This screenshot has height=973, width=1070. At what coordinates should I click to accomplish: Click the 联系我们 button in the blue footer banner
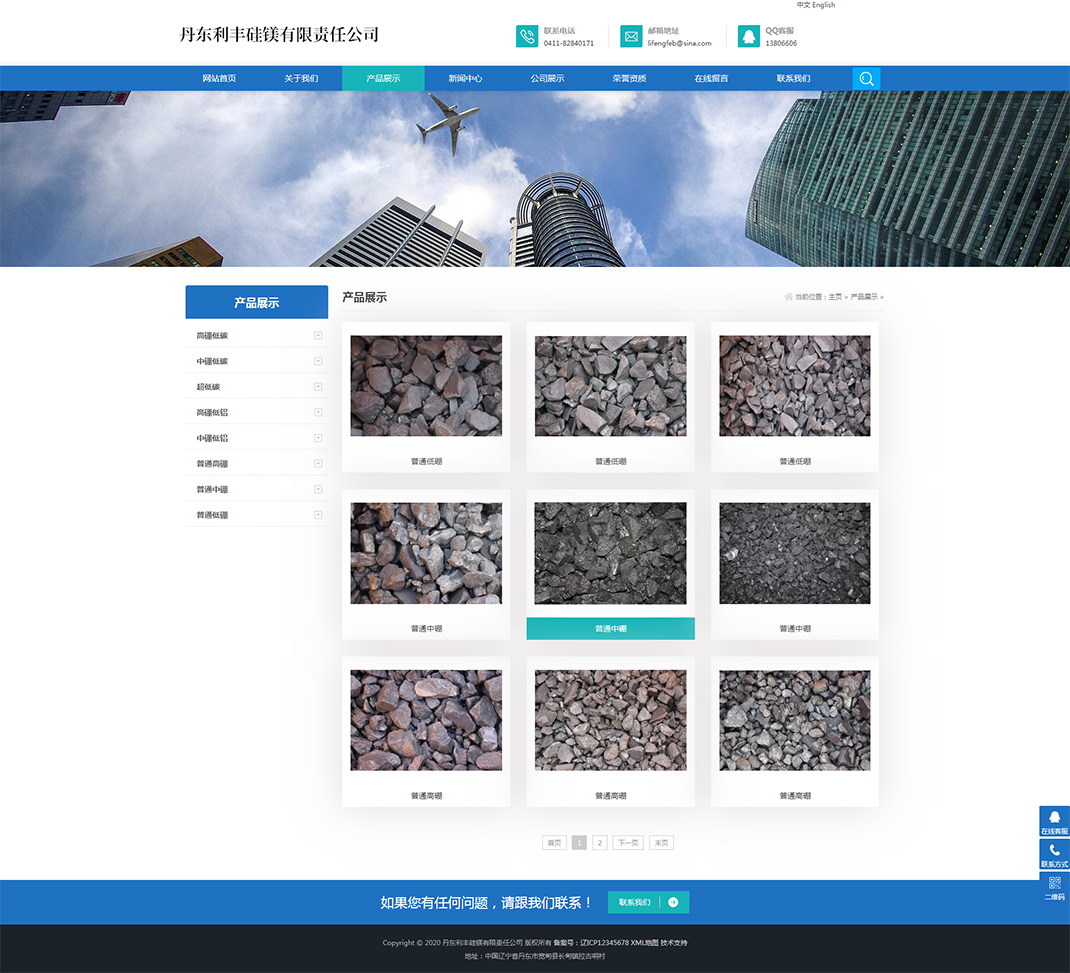(x=648, y=902)
